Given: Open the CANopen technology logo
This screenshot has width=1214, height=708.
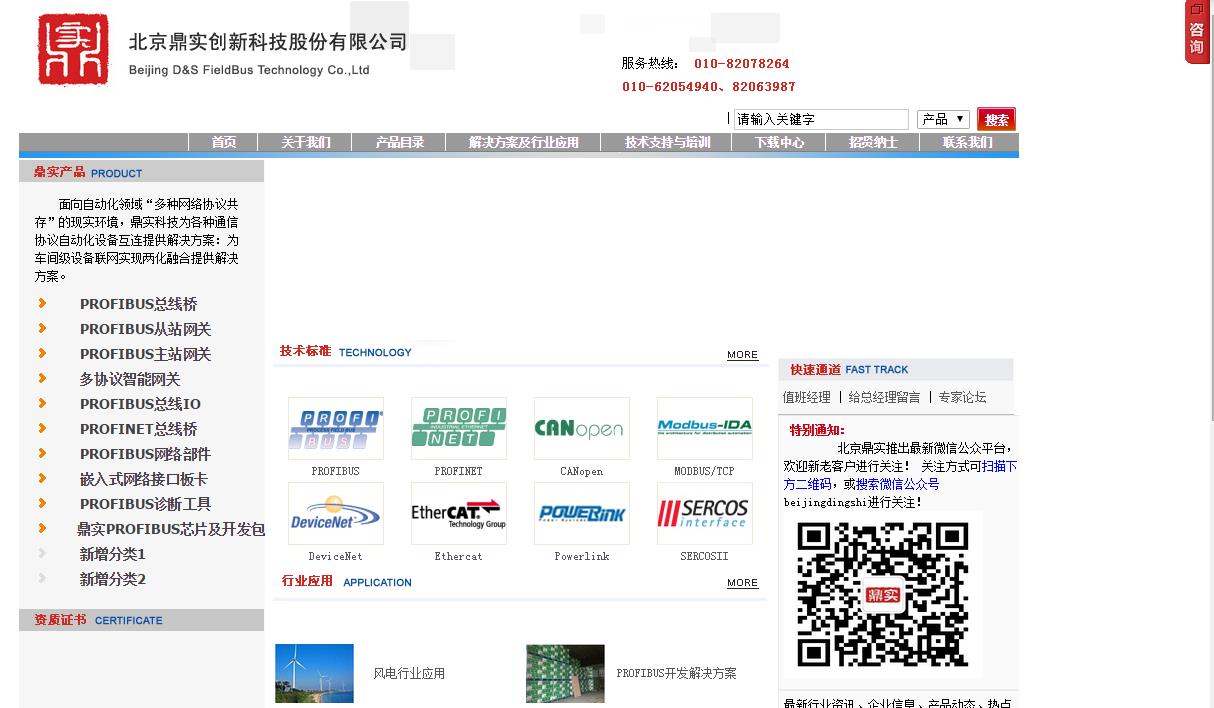Looking at the screenshot, I should tap(581, 428).
